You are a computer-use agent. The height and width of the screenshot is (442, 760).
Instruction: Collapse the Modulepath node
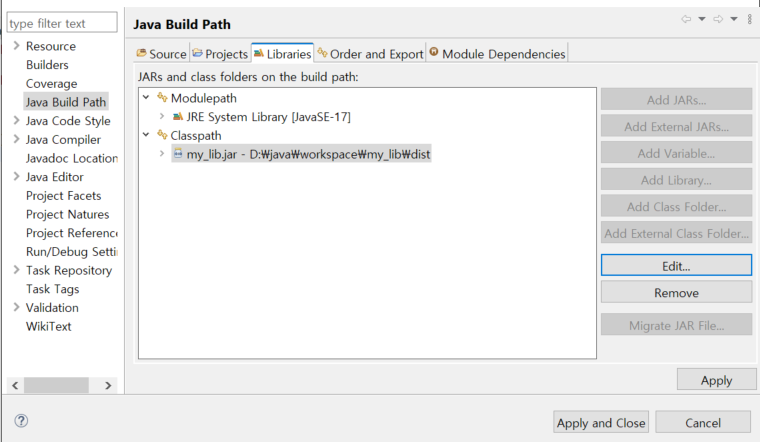(x=146, y=97)
